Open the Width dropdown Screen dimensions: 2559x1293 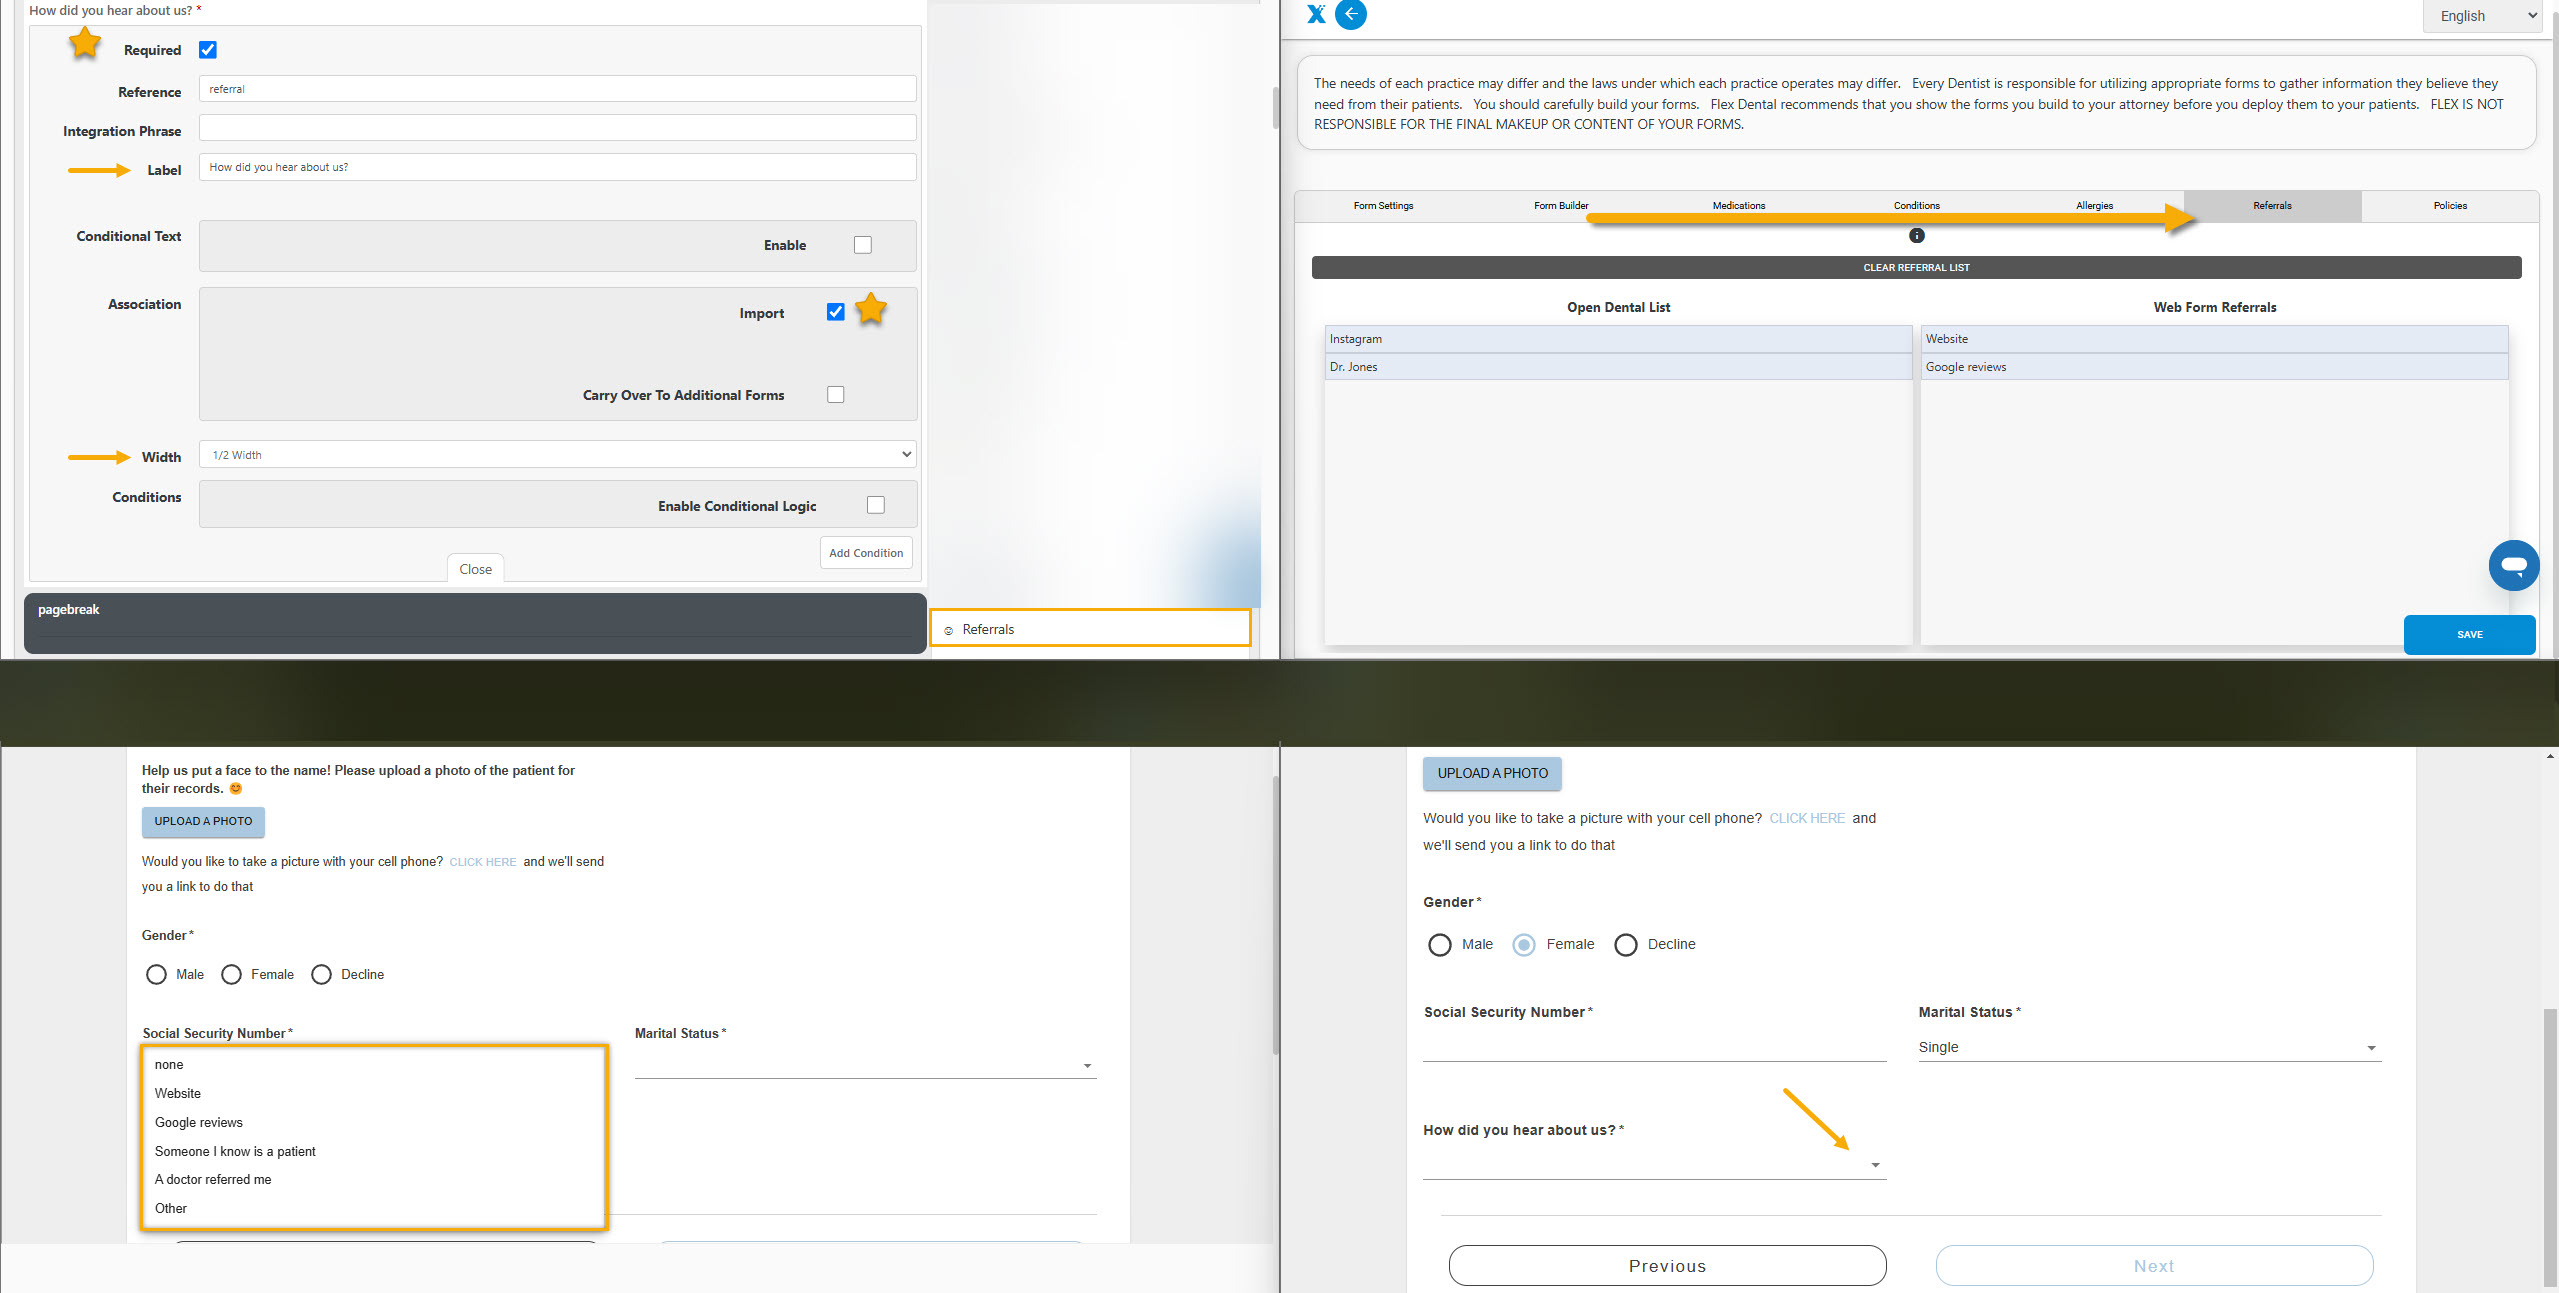(x=557, y=455)
